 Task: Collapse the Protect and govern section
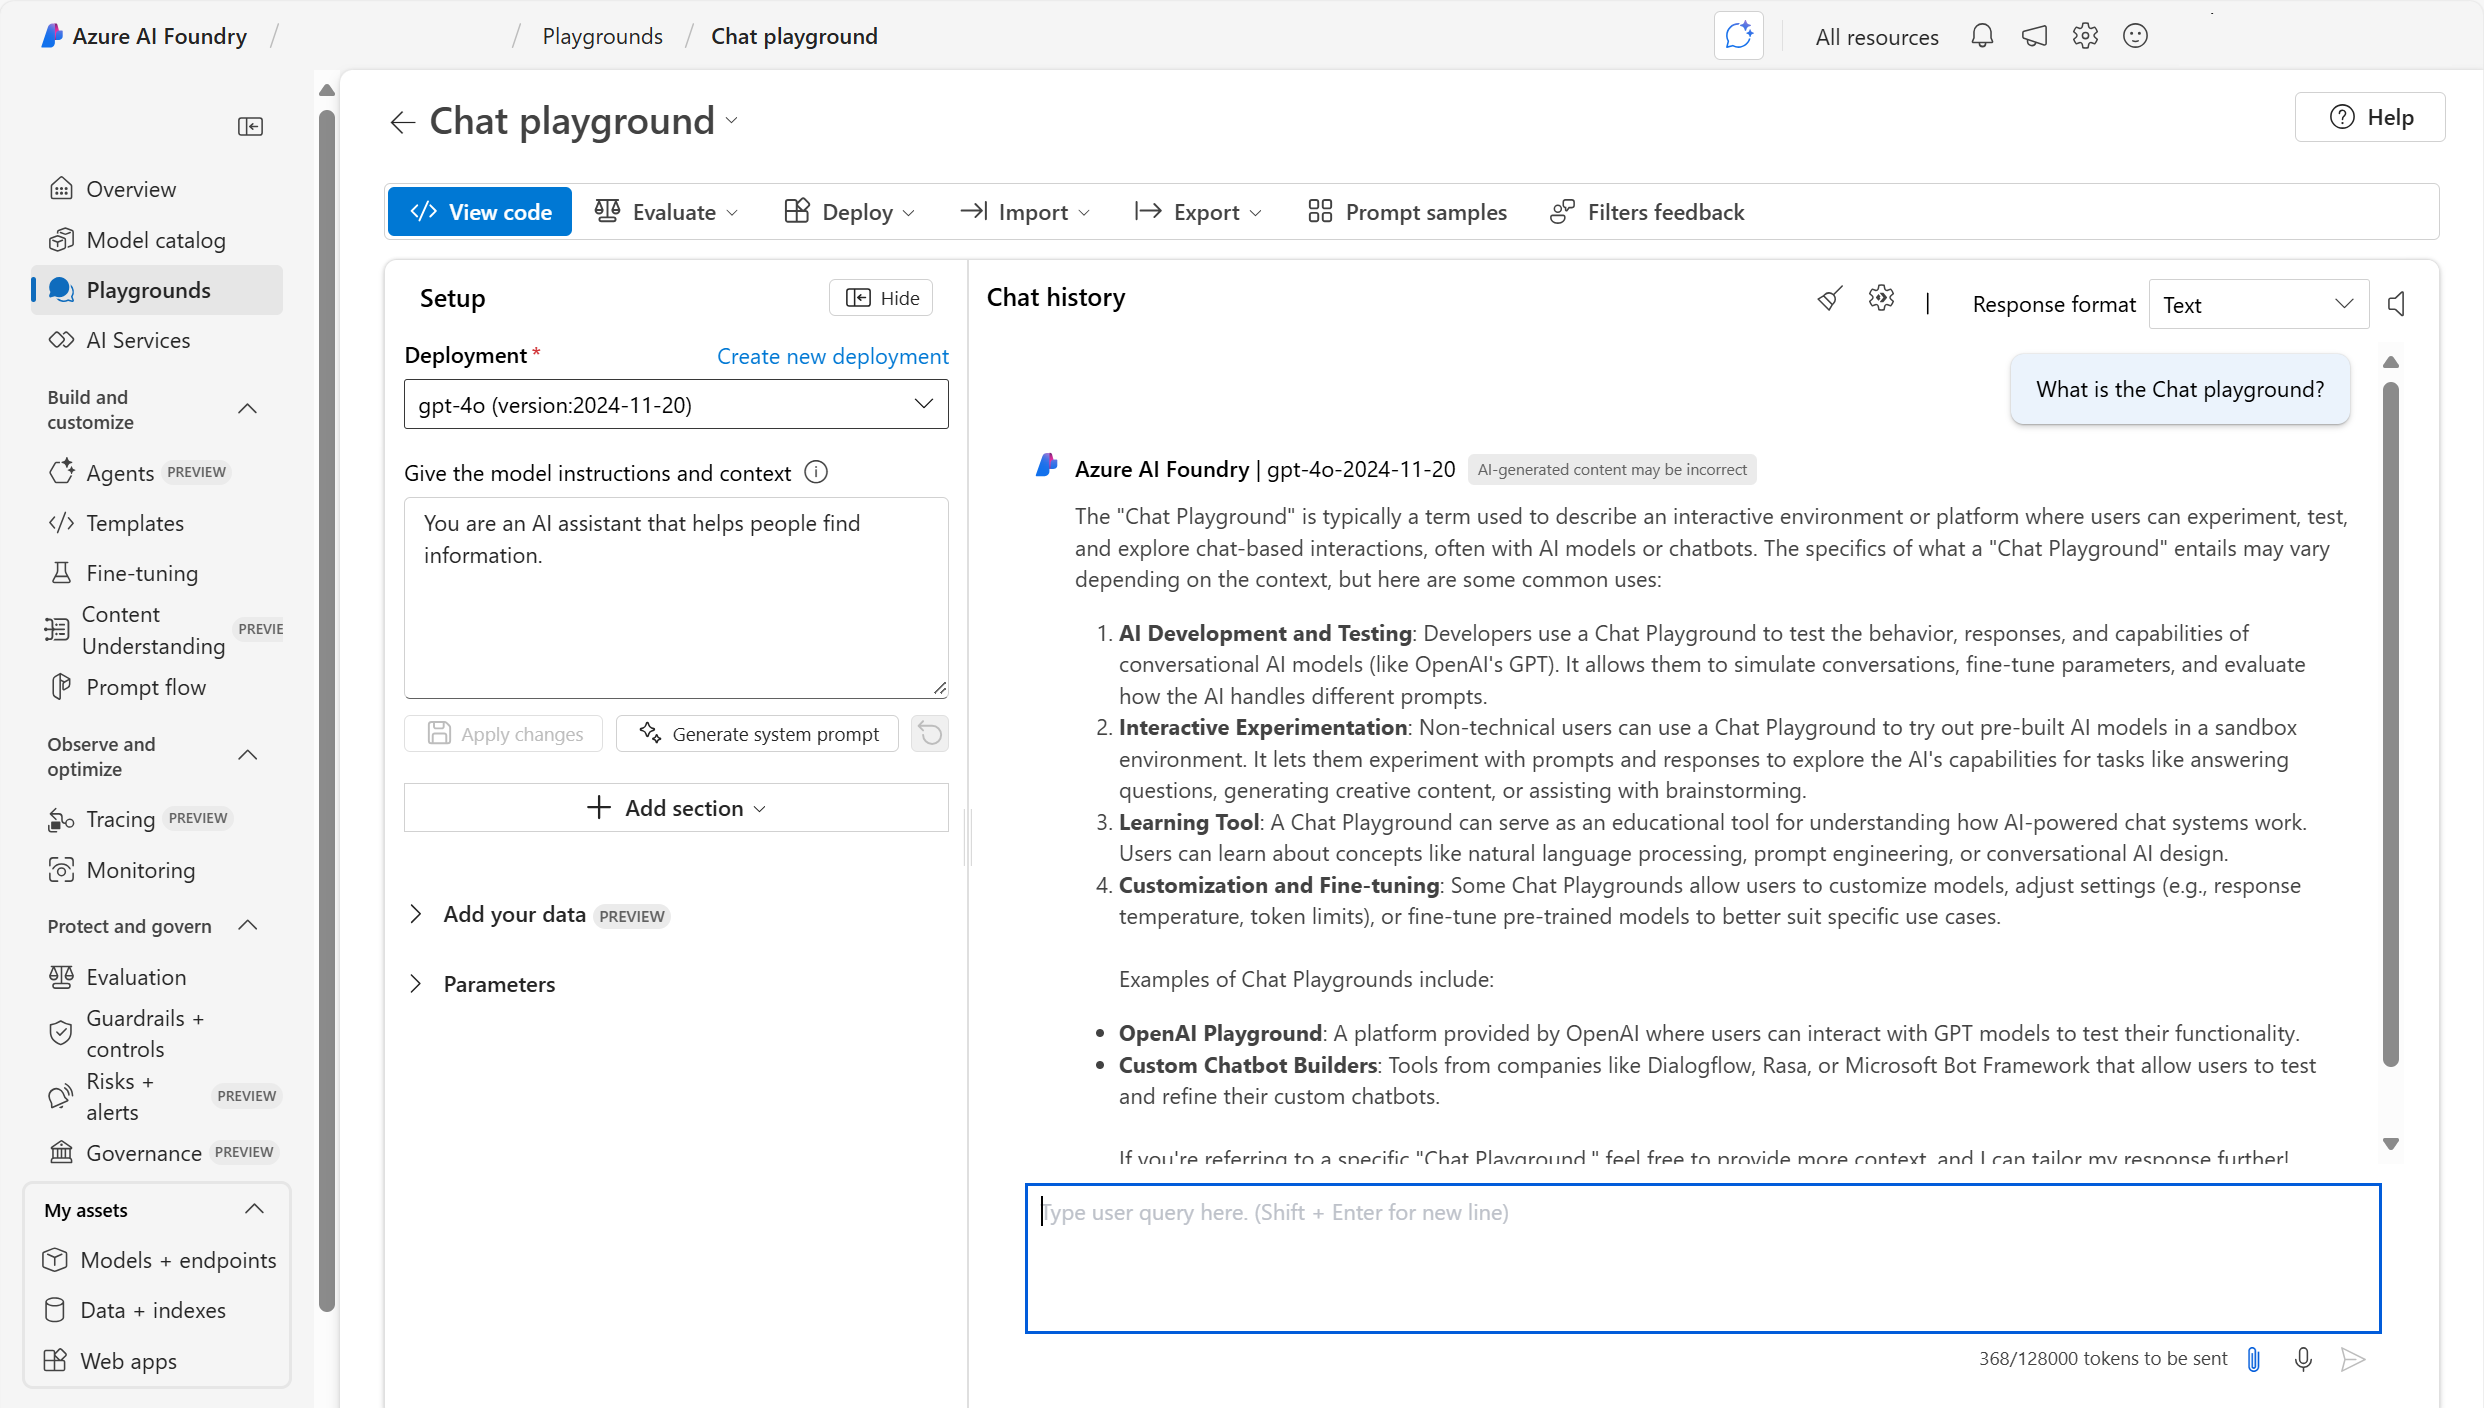pyautogui.click(x=248, y=926)
